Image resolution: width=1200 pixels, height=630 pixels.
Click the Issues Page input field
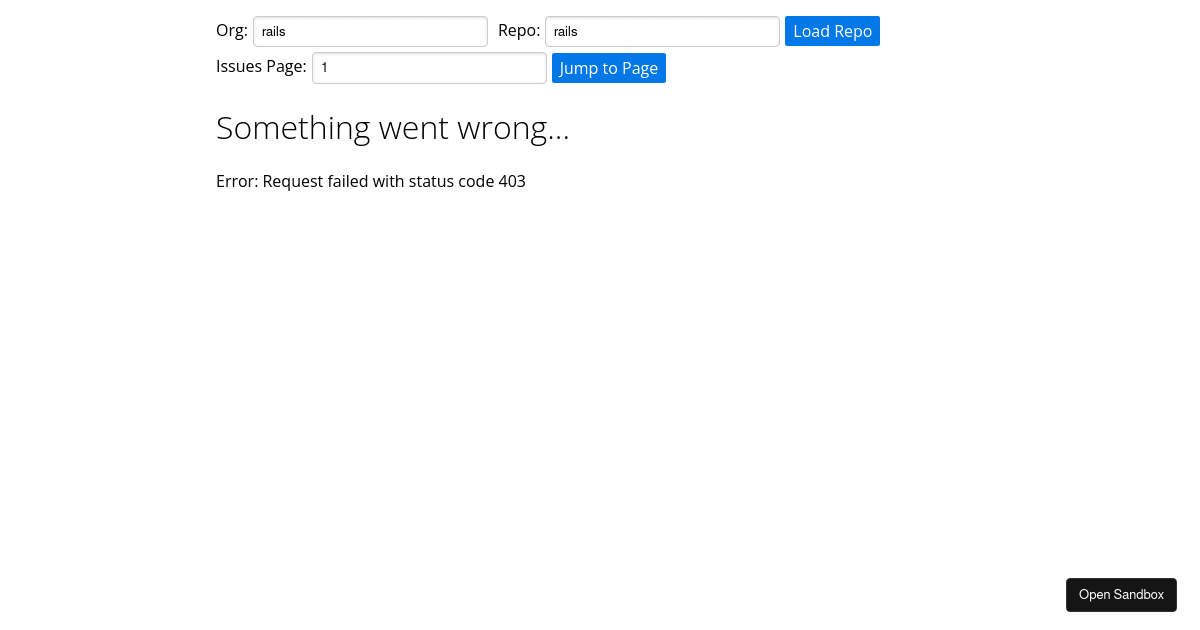click(428, 68)
